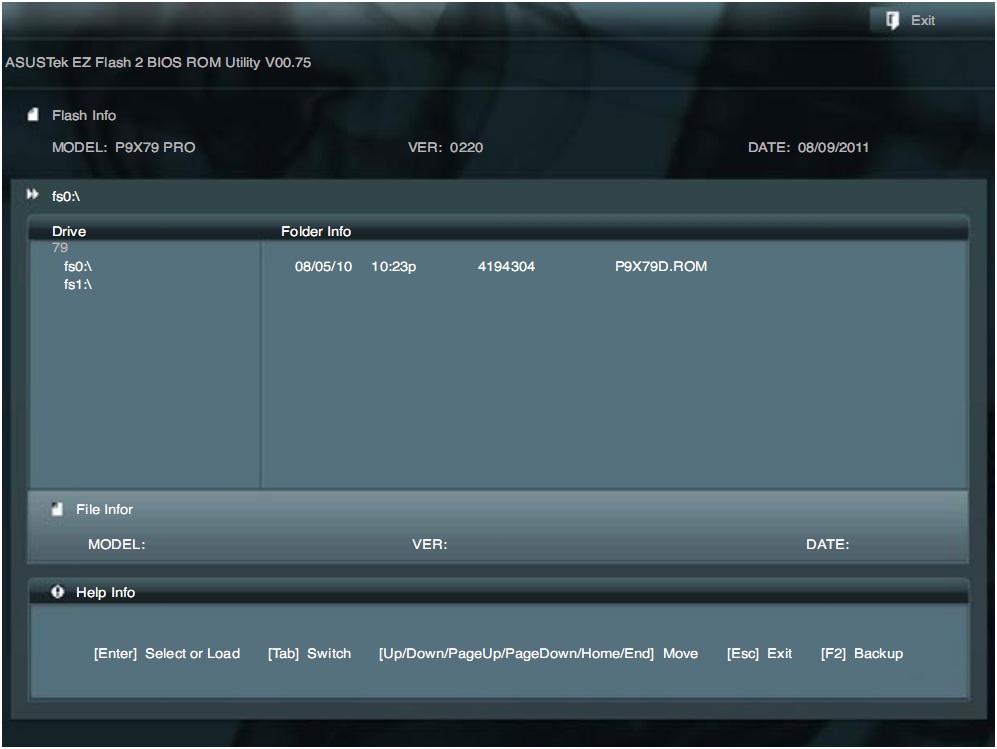Click the Help Info exclamation icon

(x=58, y=591)
